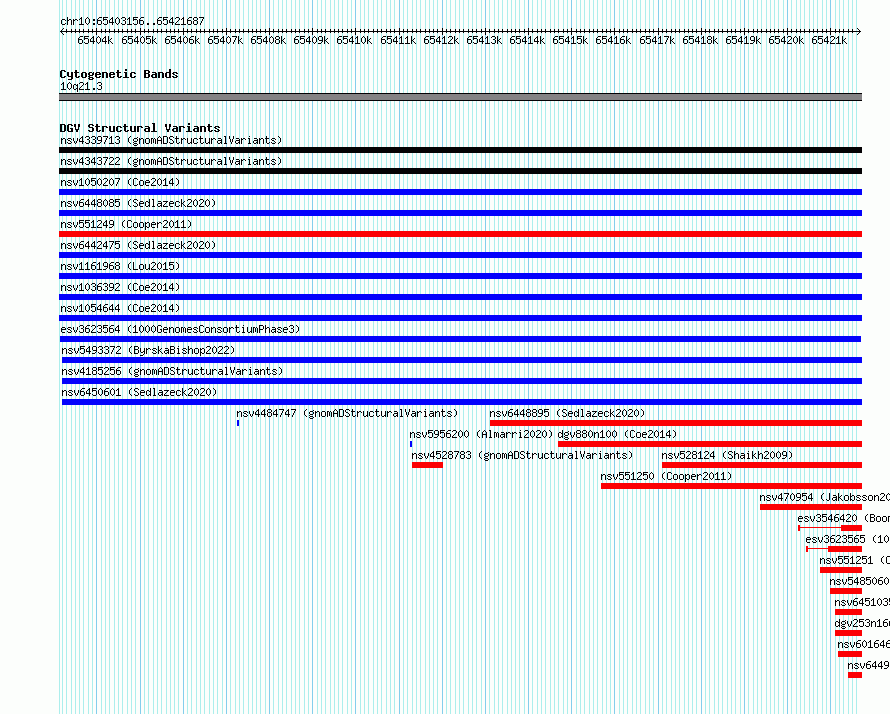This screenshot has width=890, height=714.
Task: Open nsv4484747 (gnomADStructuralVariants) variant label
Action: tap(347, 413)
